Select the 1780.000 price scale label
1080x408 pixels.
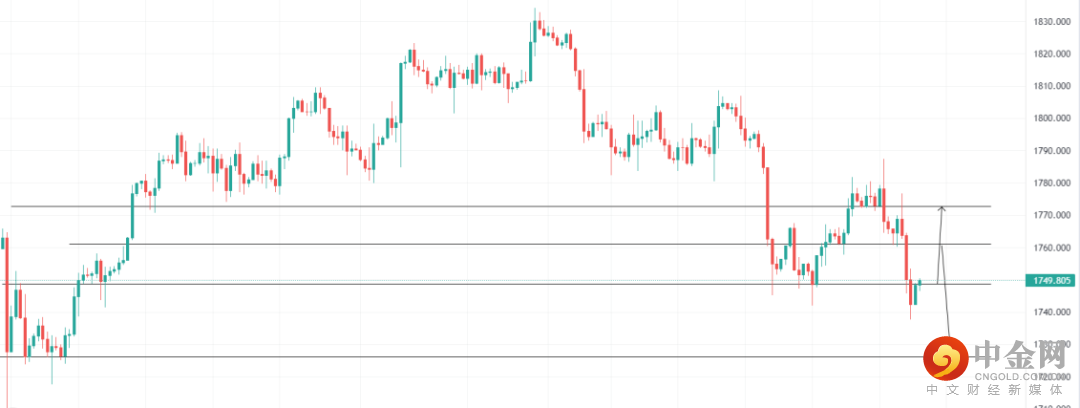click(x=1049, y=183)
